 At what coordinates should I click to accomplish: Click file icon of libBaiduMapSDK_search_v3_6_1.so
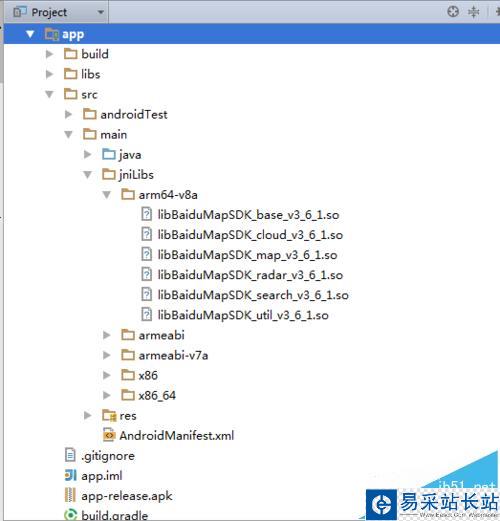click(146, 295)
